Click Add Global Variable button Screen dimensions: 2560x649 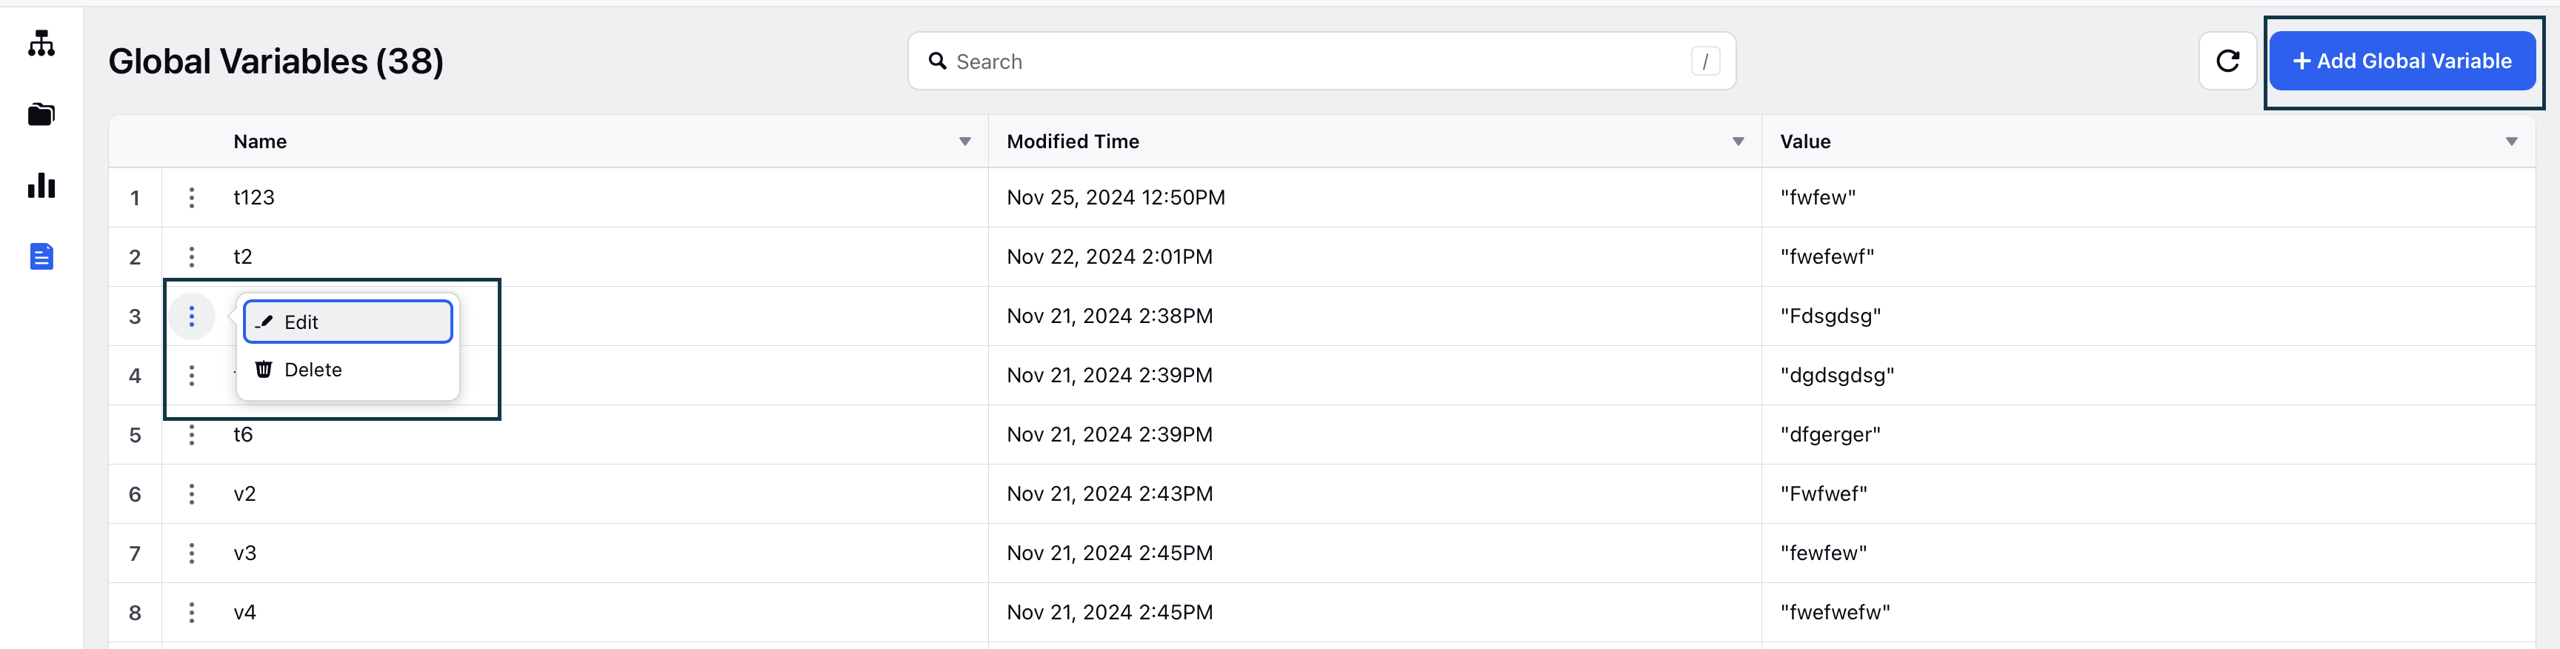click(x=2402, y=61)
